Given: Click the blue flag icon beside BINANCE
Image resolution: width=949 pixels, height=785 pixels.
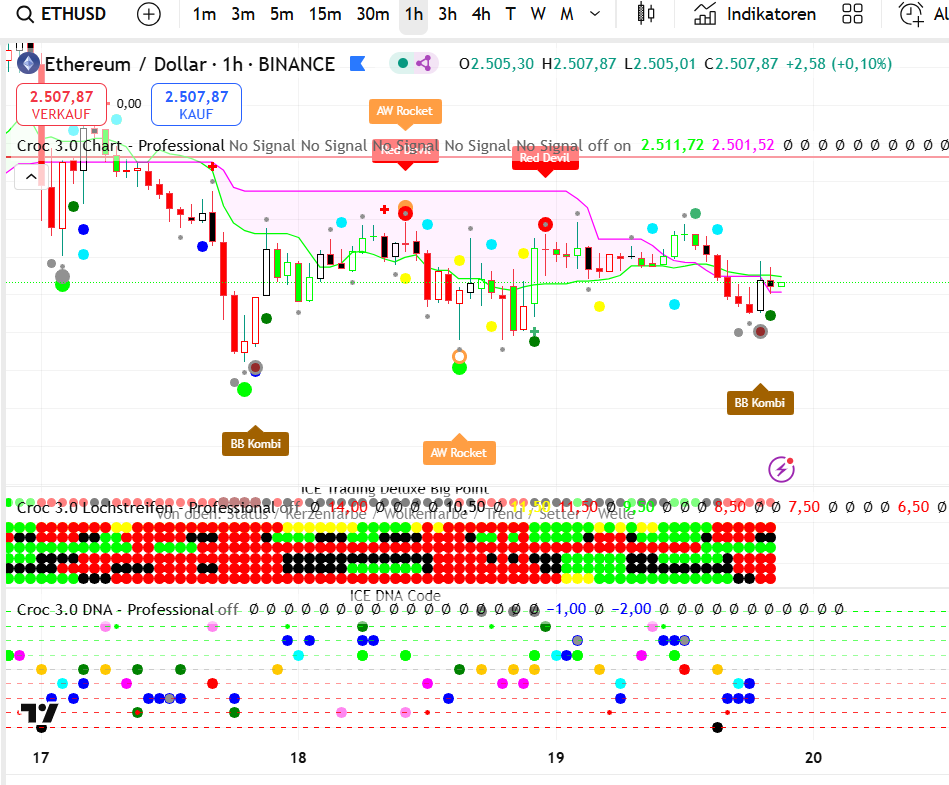Looking at the screenshot, I should pos(357,64).
